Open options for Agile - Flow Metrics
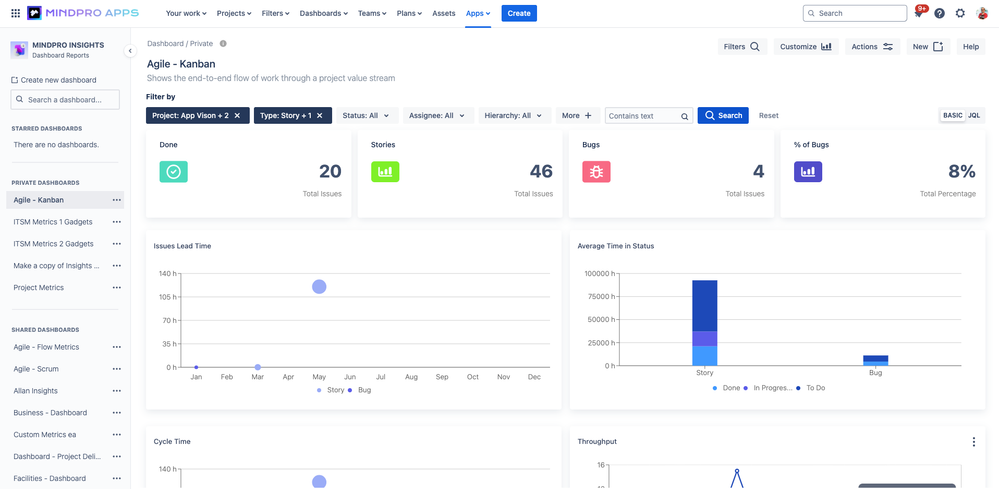Image resolution: width=999 pixels, height=489 pixels. point(117,347)
